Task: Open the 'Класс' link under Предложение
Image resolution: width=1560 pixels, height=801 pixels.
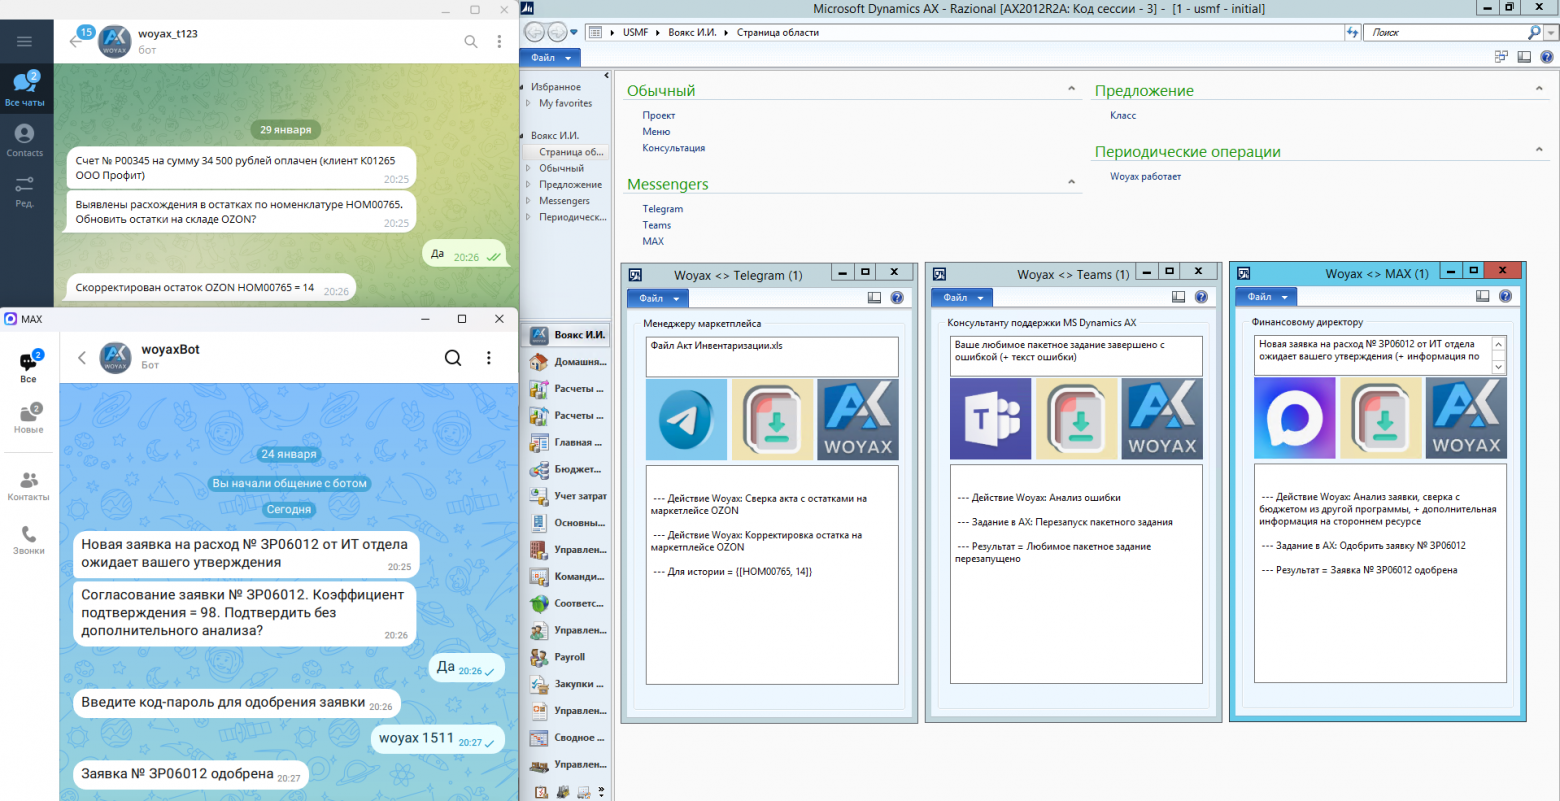Action: click(1123, 116)
